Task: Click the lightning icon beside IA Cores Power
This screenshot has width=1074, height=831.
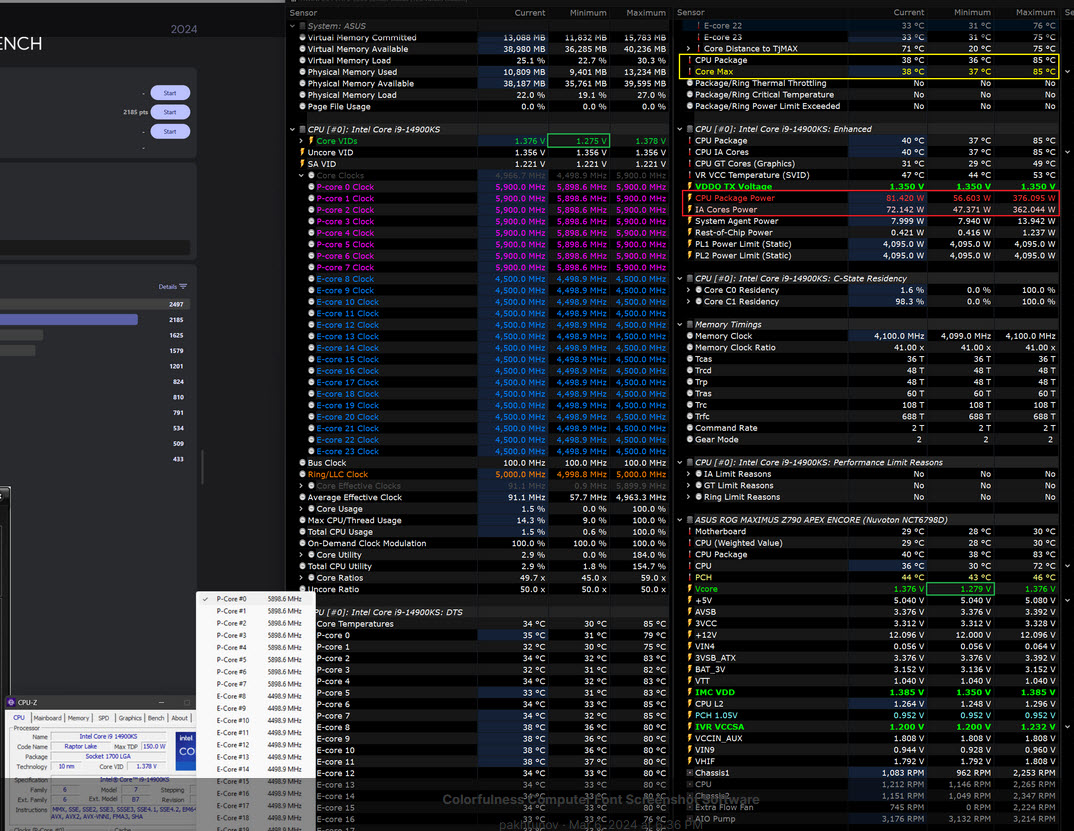Action: (x=690, y=210)
